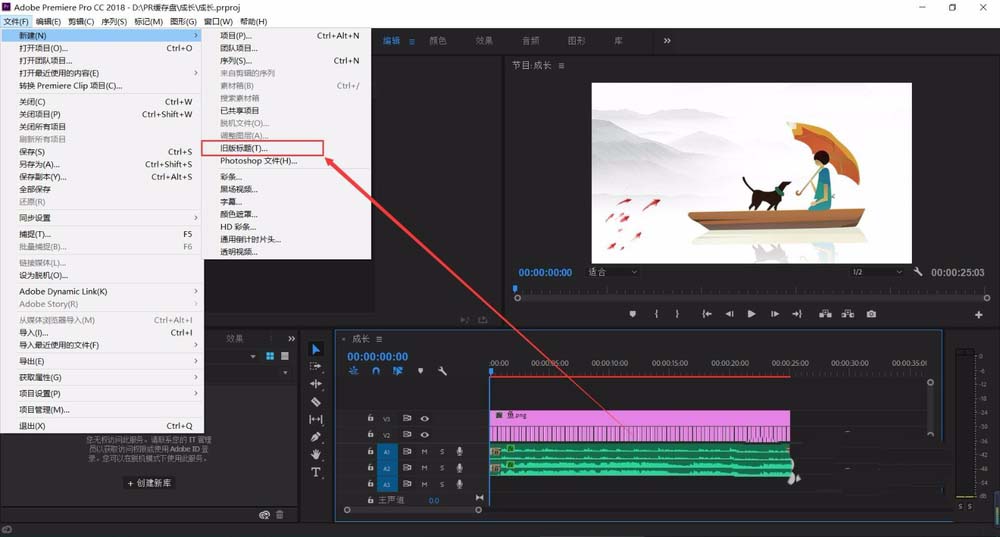
Task: Mute audio track A1
Action: click(424, 452)
